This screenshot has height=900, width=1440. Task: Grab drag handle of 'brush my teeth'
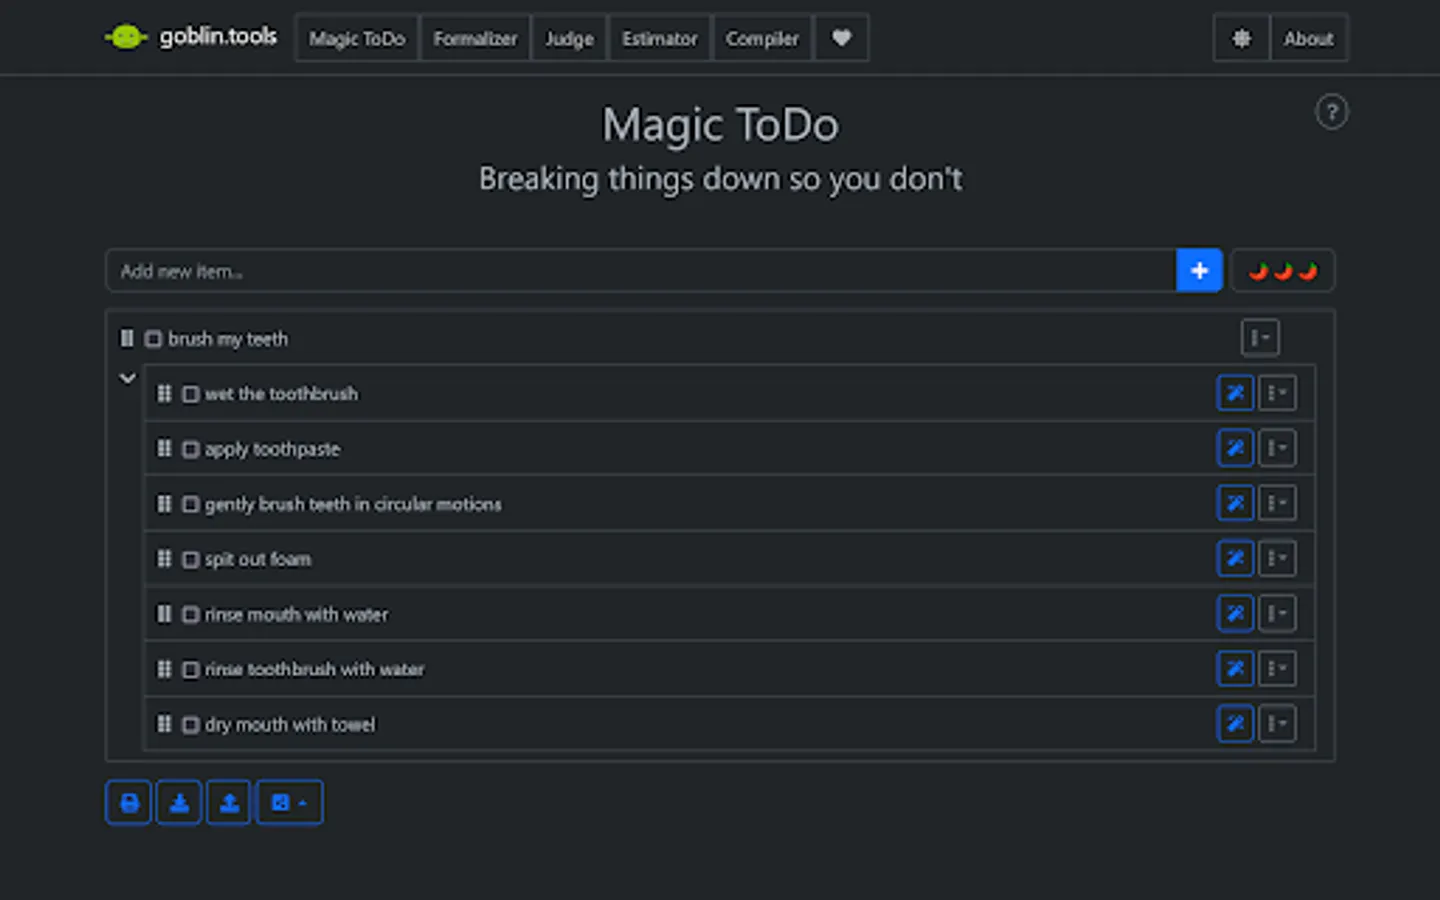pos(127,338)
